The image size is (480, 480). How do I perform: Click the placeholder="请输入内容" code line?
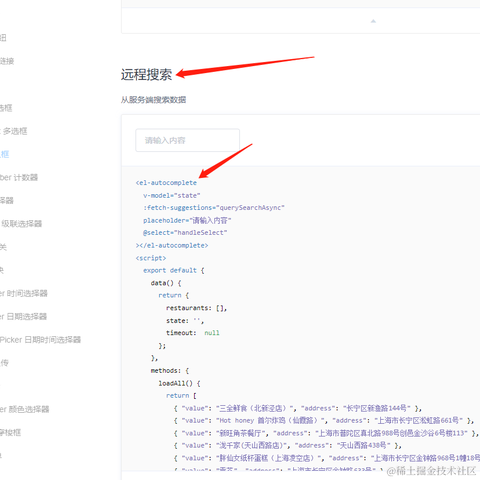pos(187,220)
